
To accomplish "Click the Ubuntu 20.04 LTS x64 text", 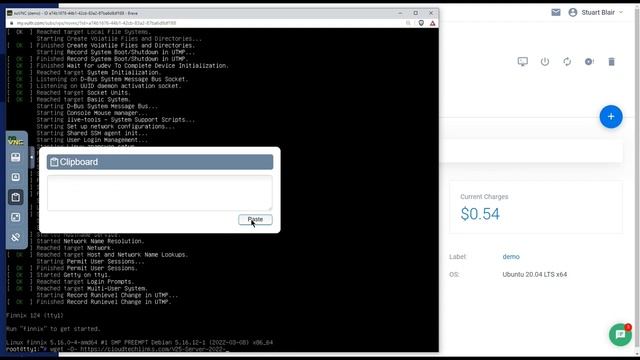I will click(534, 274).
